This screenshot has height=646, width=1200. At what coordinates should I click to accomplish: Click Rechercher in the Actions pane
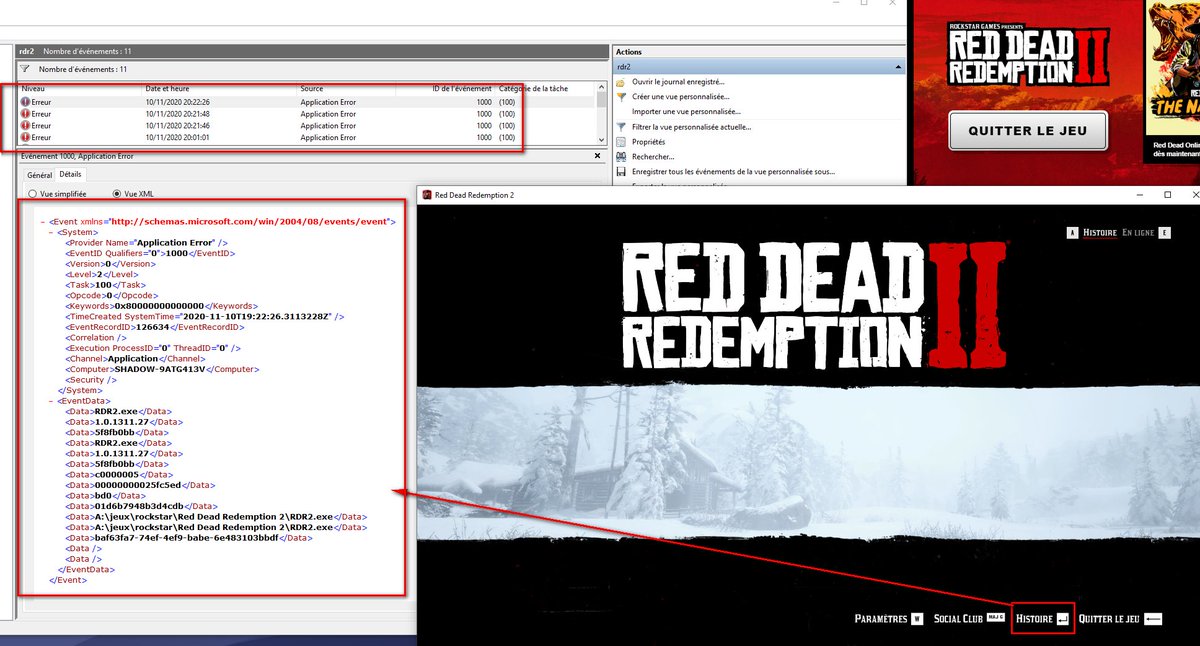click(x=653, y=157)
